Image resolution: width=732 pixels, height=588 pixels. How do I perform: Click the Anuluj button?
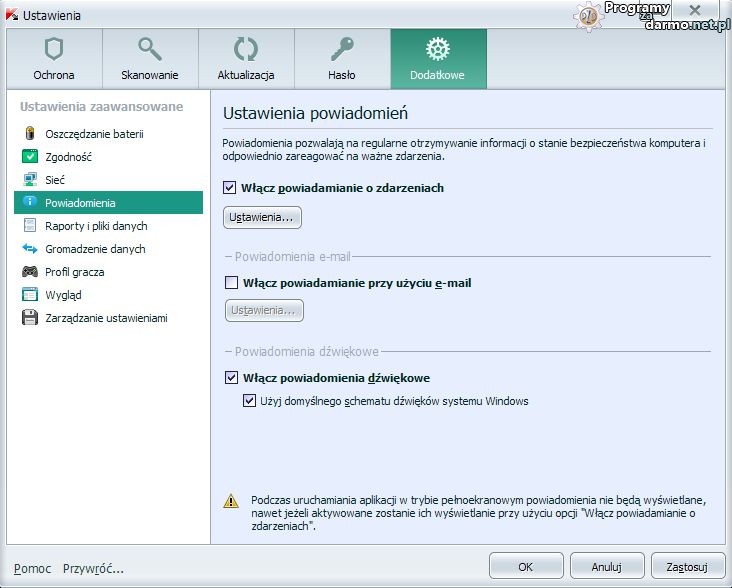[x=607, y=566]
